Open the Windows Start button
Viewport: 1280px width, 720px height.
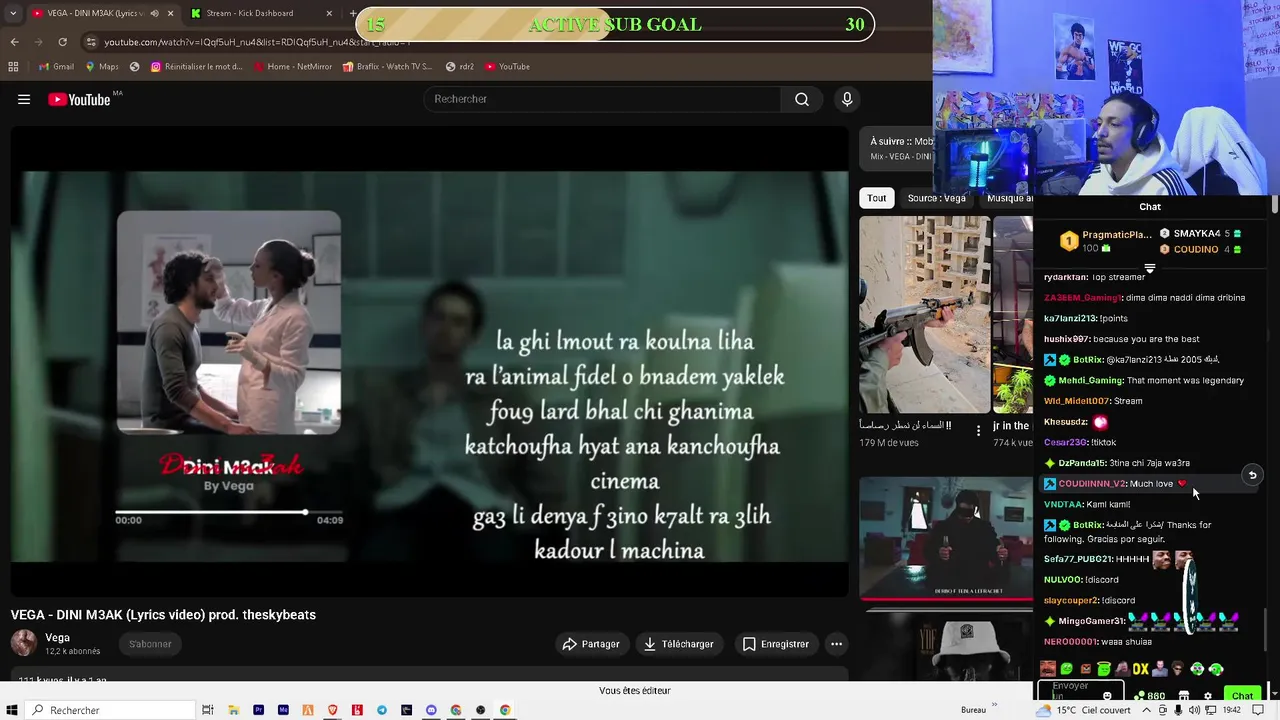pyautogui.click(x=12, y=710)
